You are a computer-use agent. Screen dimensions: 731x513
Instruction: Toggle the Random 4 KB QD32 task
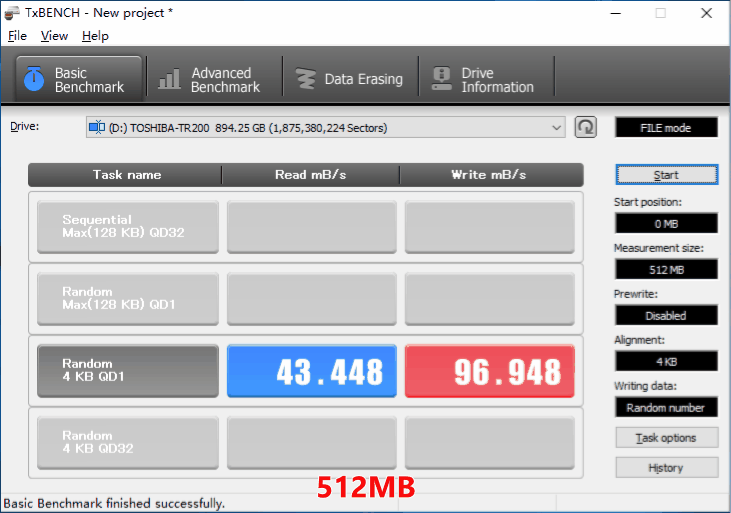pos(128,443)
